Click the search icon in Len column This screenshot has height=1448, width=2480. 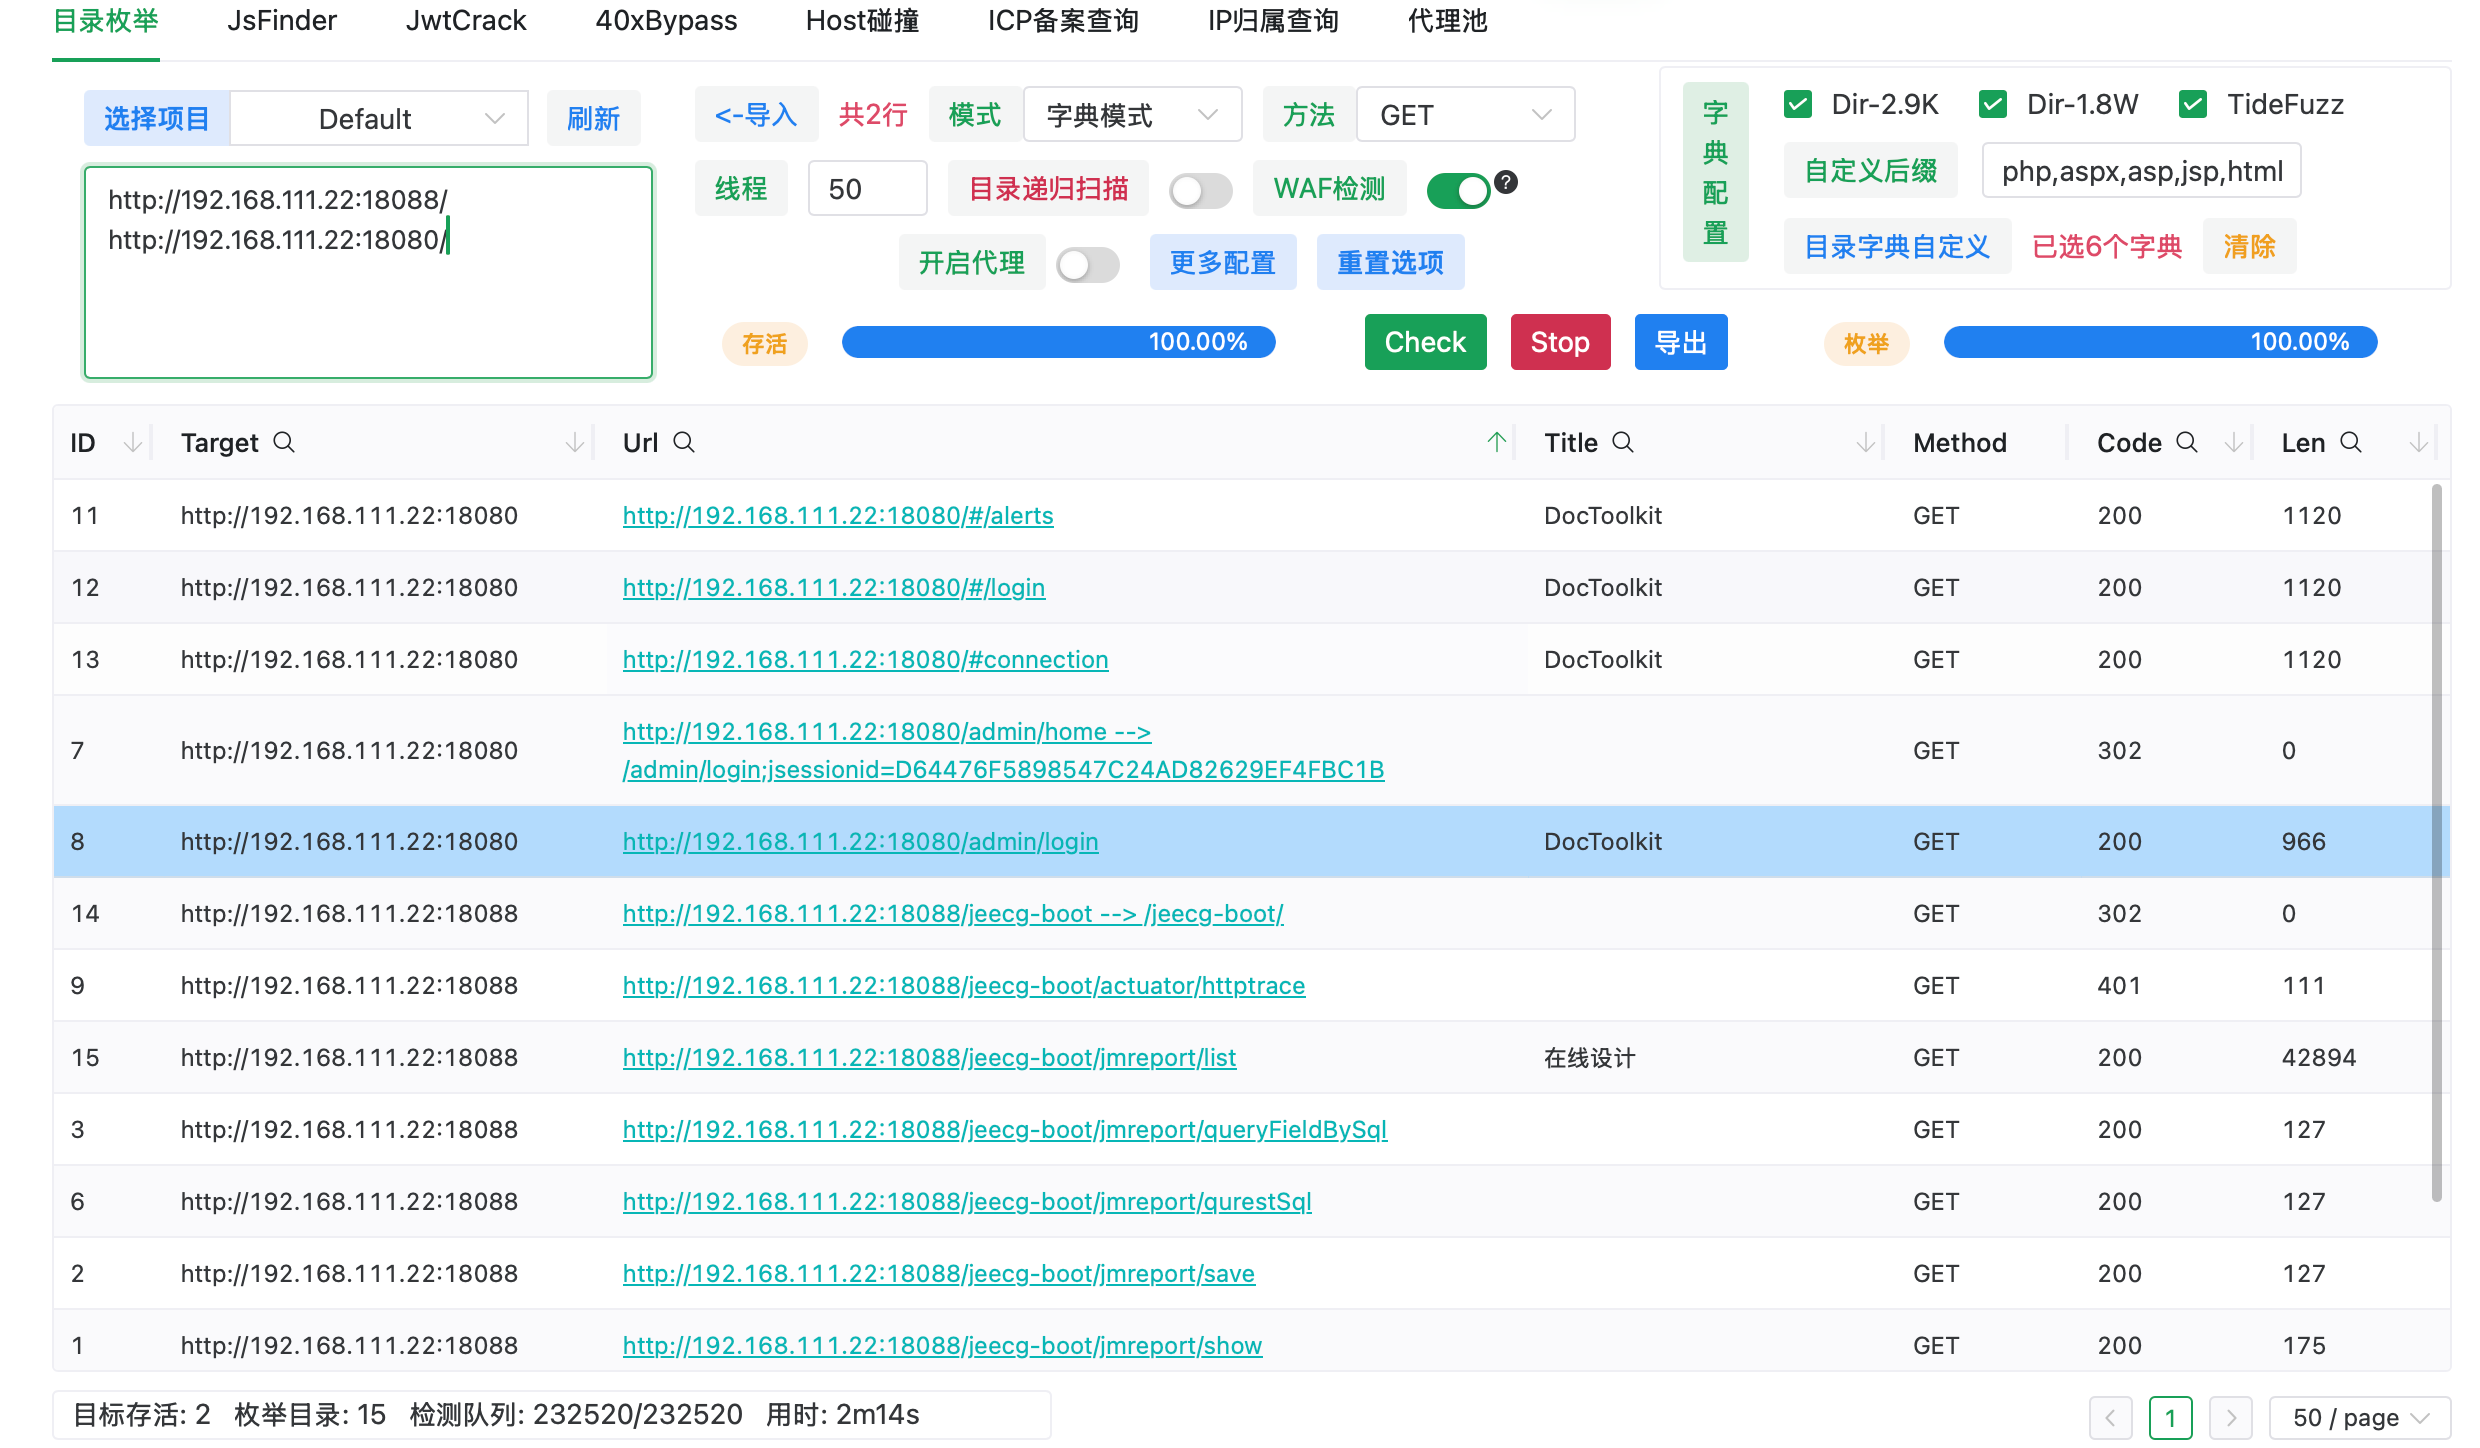point(2351,442)
